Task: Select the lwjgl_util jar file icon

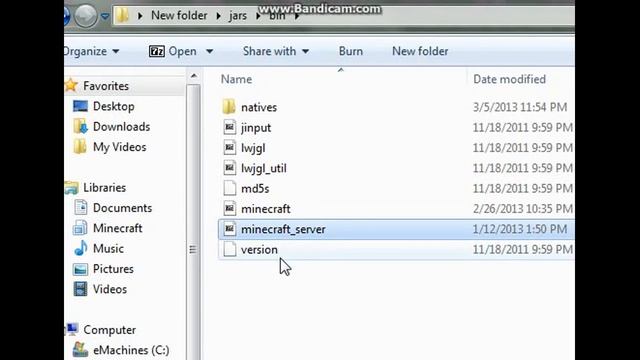Action: pyautogui.click(x=229, y=168)
